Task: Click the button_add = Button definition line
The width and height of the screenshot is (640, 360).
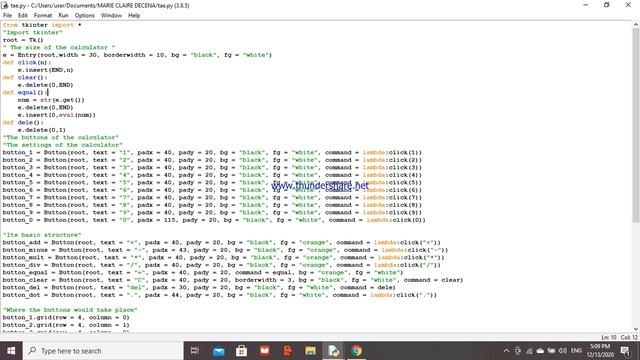Action: click(222, 242)
